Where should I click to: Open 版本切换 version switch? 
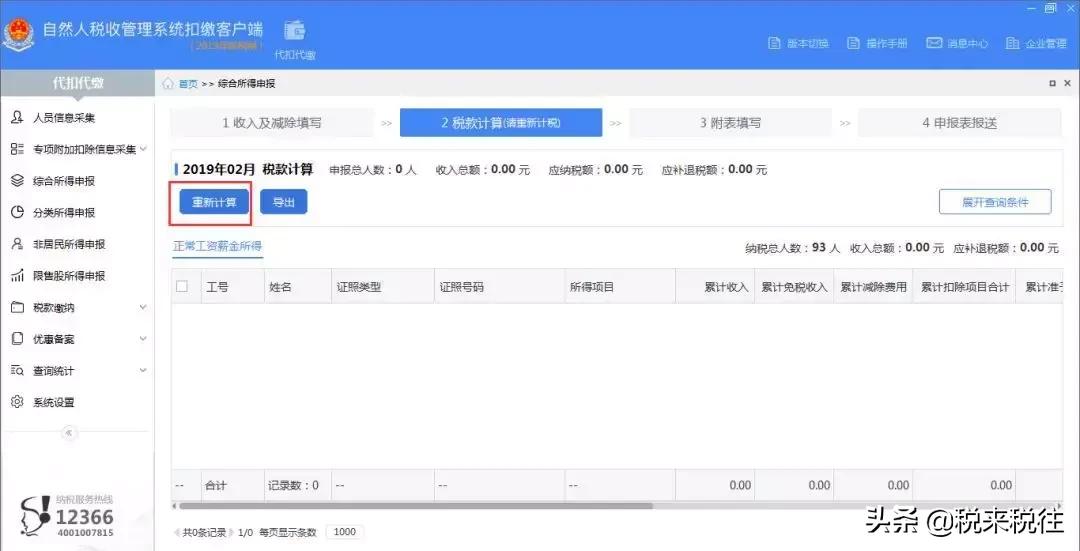[x=798, y=43]
